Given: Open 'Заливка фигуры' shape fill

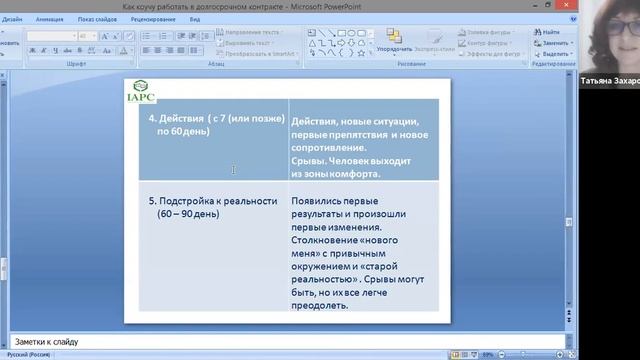Looking at the screenshot, I should tap(486, 32).
